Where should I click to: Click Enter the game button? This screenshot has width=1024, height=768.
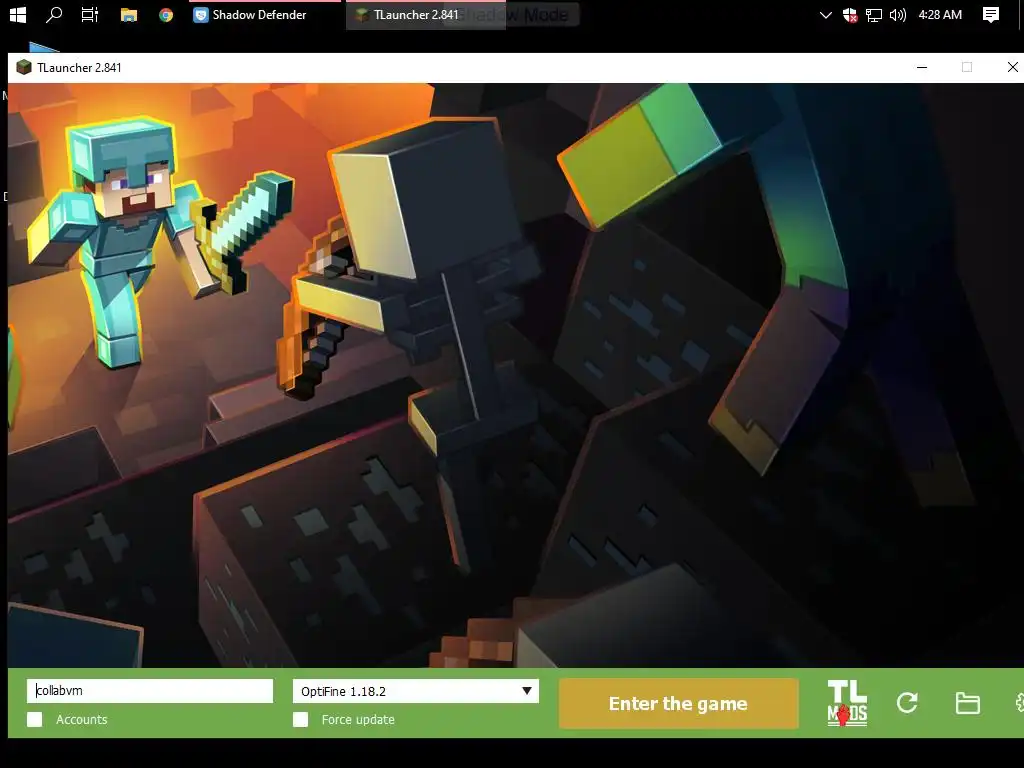click(679, 703)
